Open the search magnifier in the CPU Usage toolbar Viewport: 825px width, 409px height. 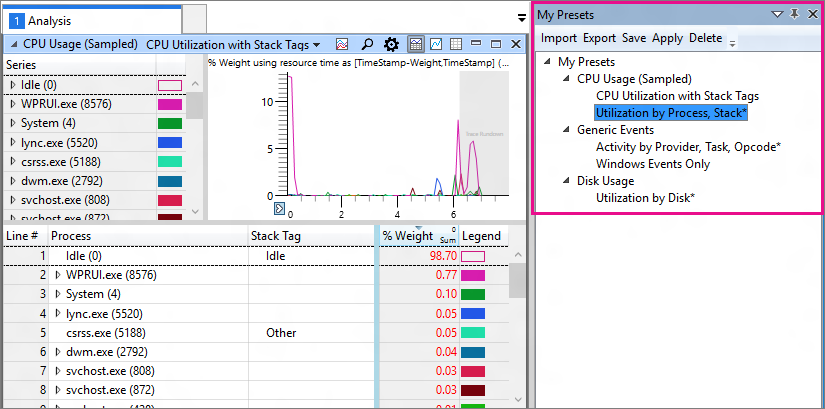click(x=367, y=44)
